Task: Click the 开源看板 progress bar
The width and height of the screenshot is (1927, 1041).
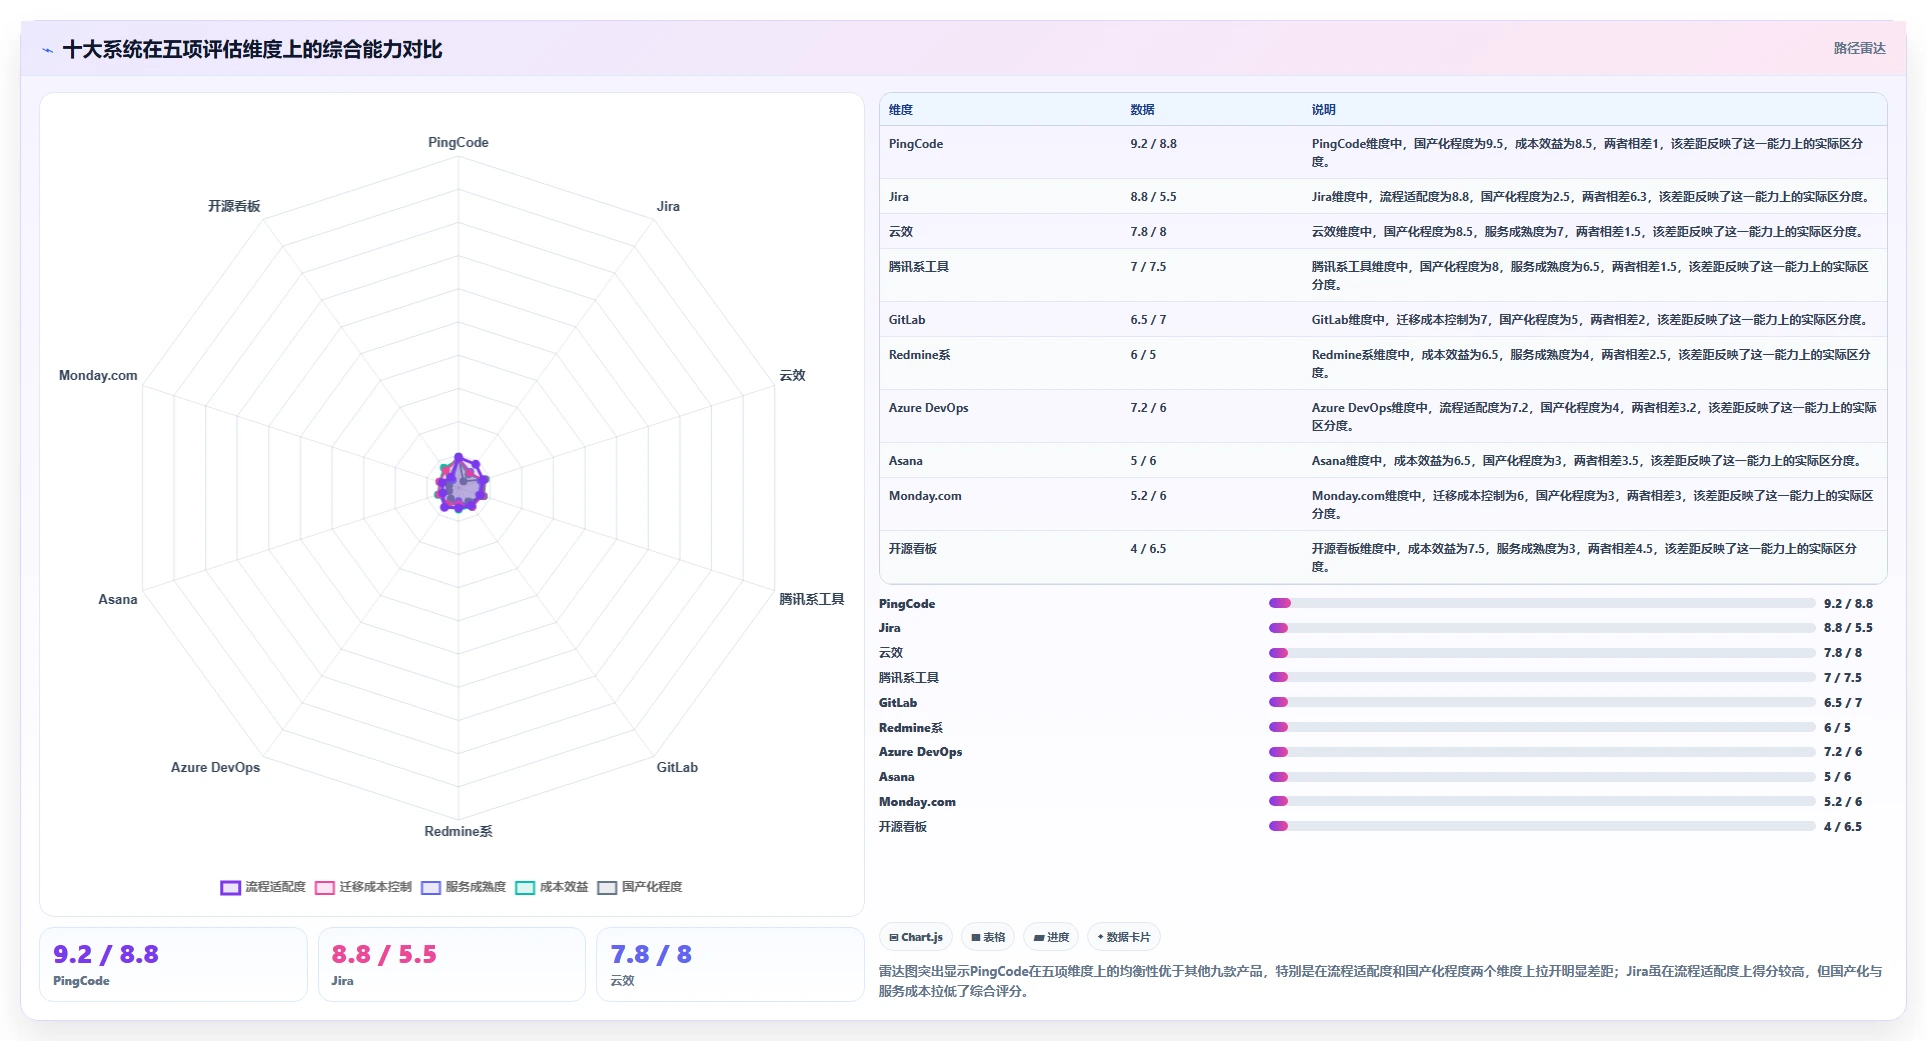Action: 1542,826
